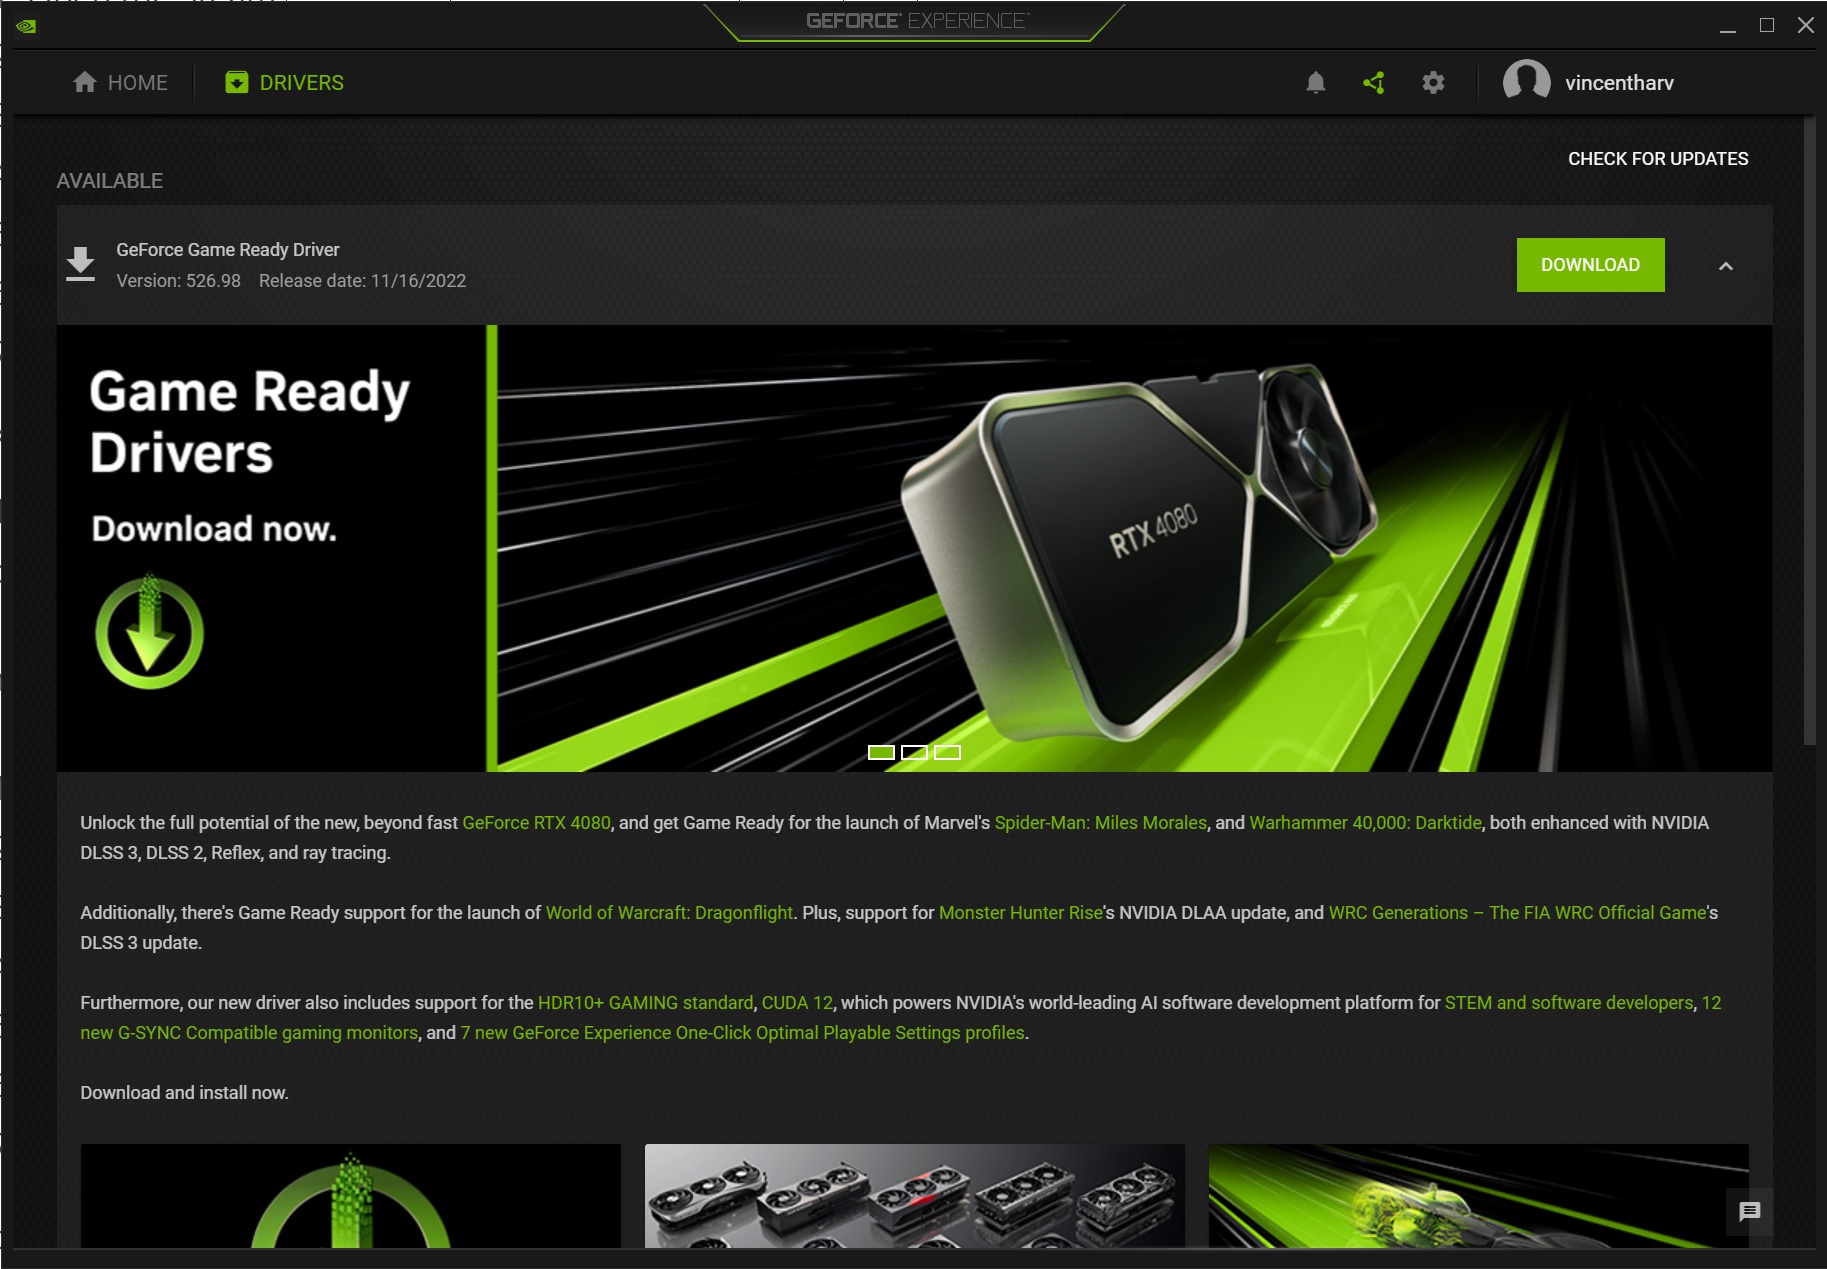Click the user avatar picture
1827x1269 pixels.
(1526, 83)
